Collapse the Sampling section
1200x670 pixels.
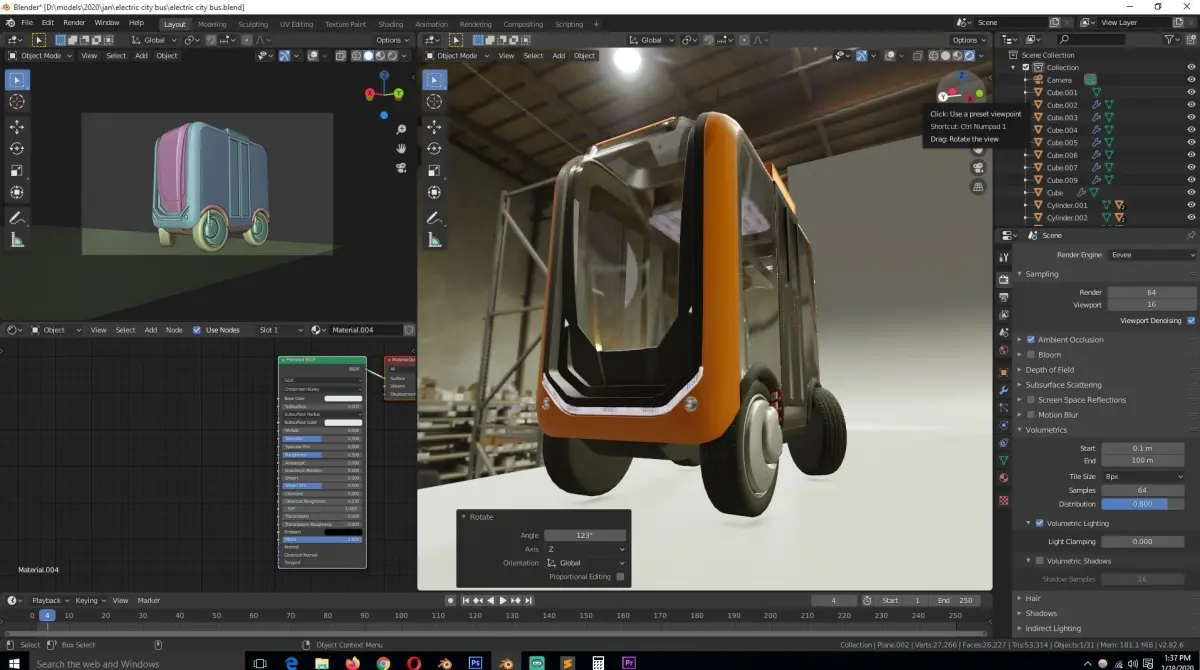[x=1041, y=273]
